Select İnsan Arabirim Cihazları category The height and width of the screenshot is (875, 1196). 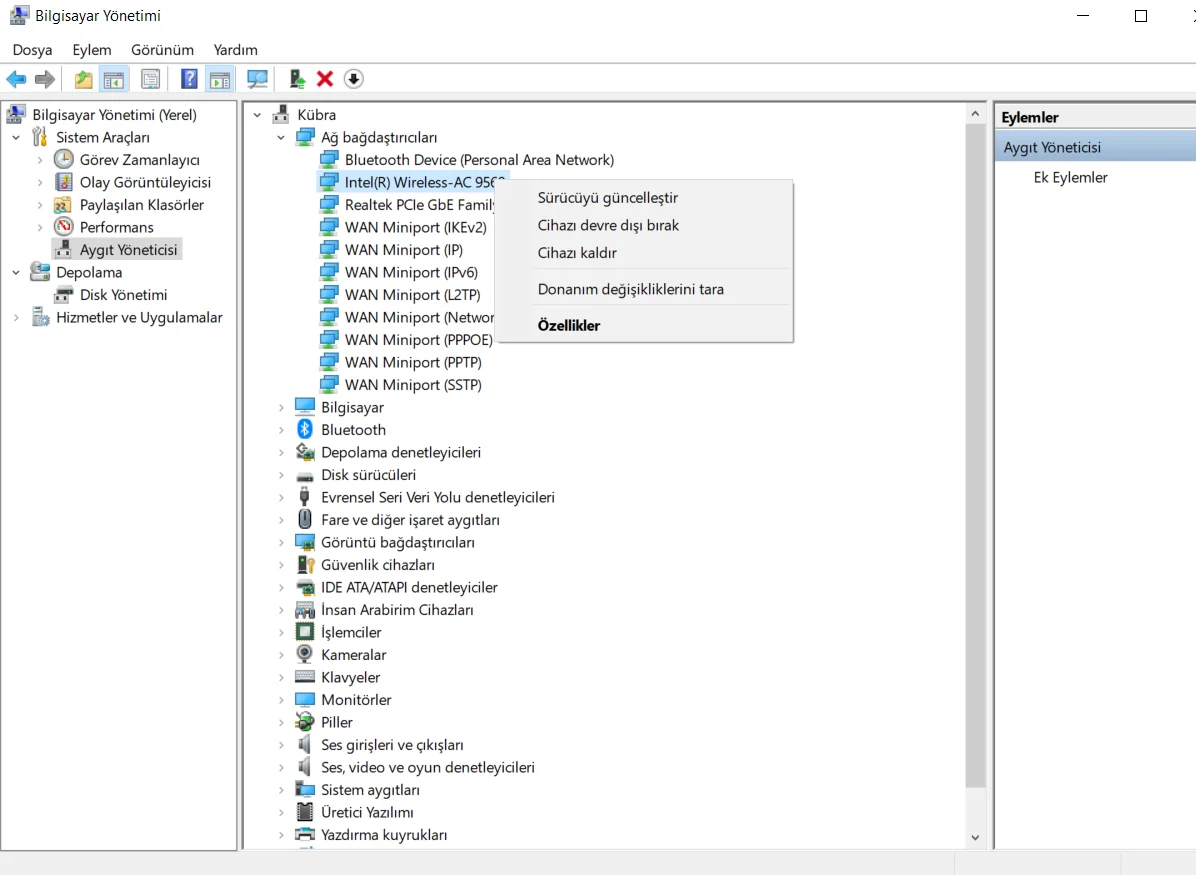point(397,610)
